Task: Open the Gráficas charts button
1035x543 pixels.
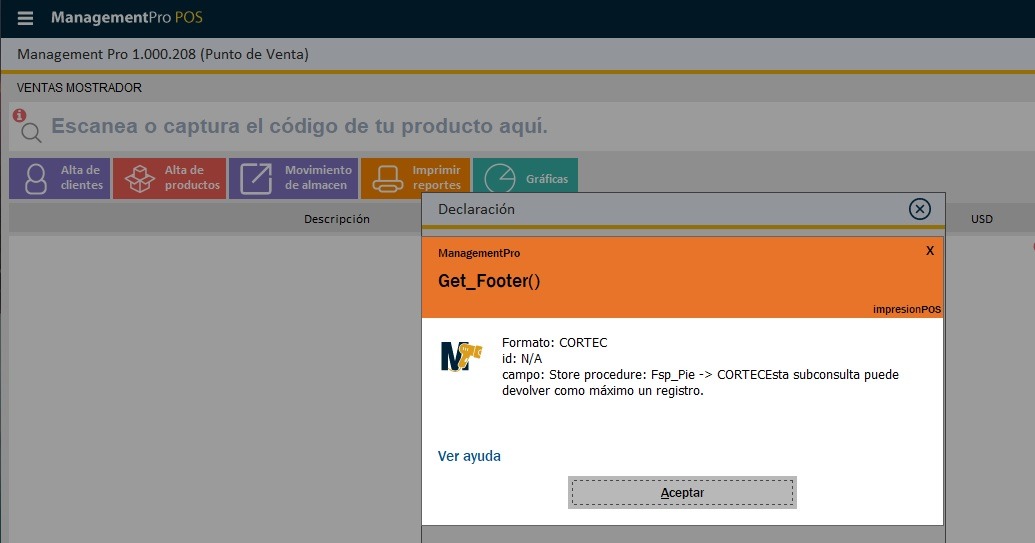Action: point(525,177)
